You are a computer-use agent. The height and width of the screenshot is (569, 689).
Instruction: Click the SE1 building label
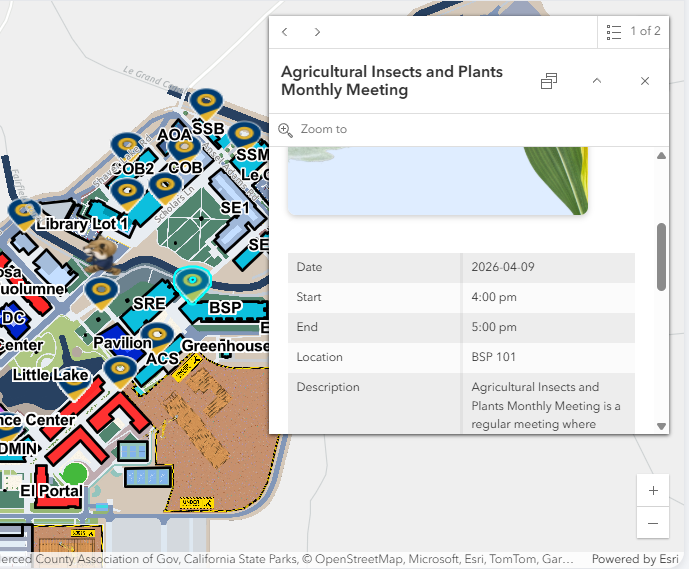click(x=235, y=207)
